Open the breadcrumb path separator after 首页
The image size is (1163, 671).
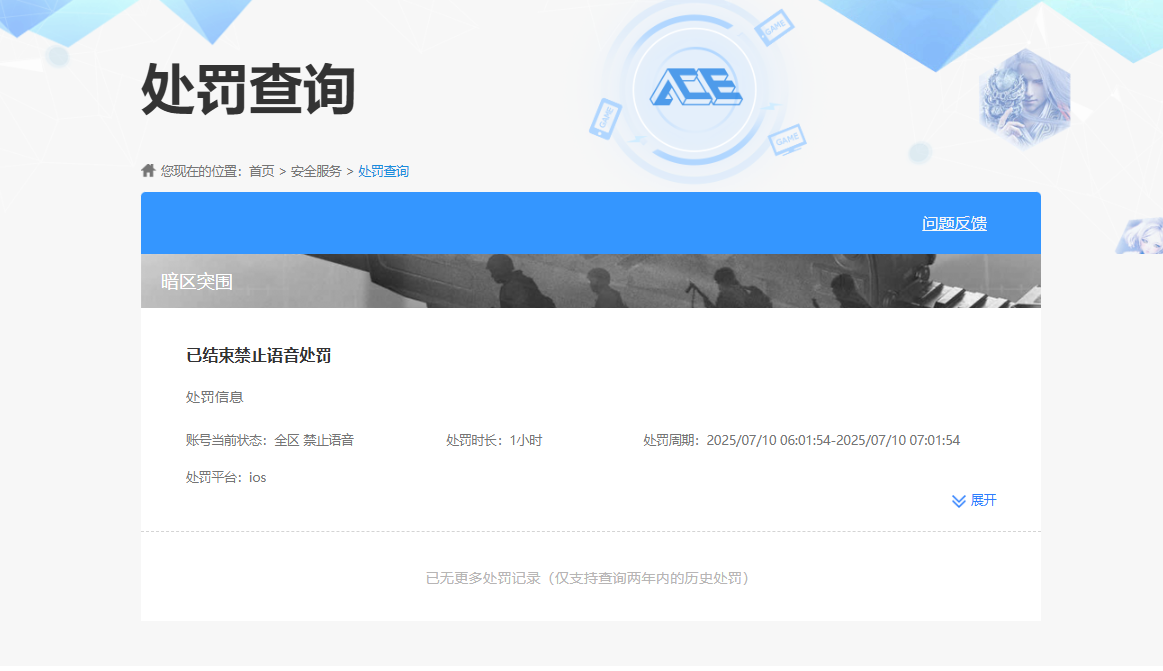click(282, 170)
